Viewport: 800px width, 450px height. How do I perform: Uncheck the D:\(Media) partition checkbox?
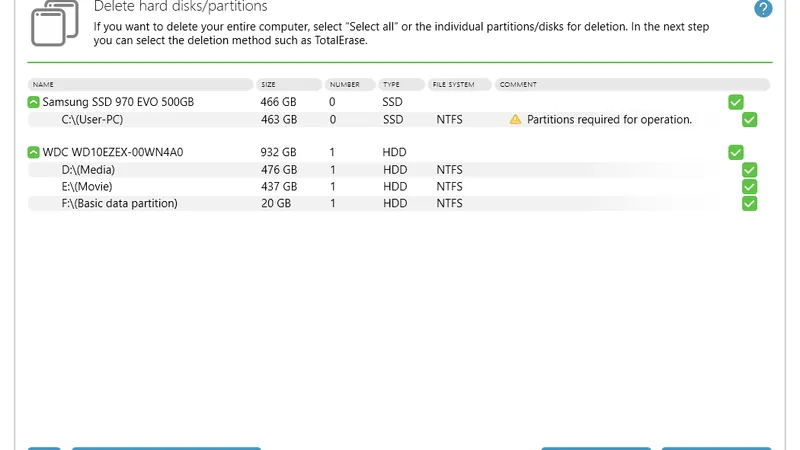750,170
